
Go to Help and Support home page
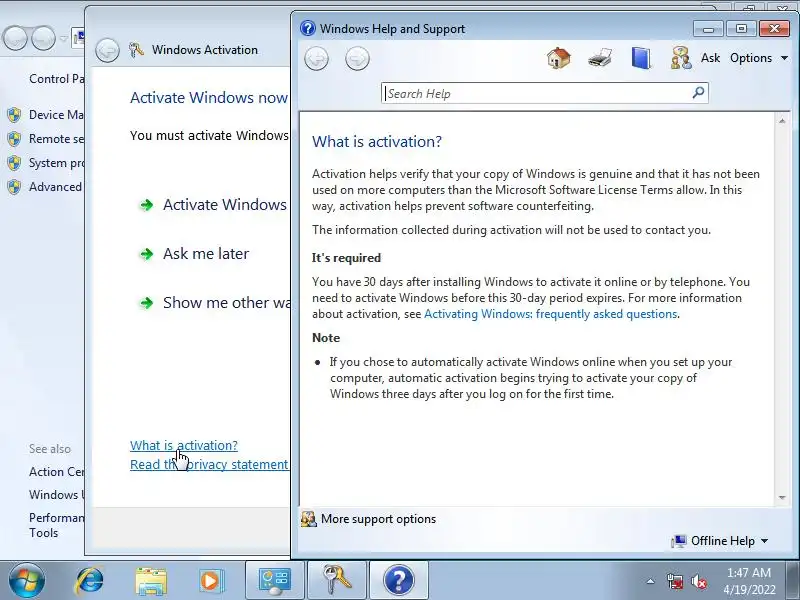[559, 58]
